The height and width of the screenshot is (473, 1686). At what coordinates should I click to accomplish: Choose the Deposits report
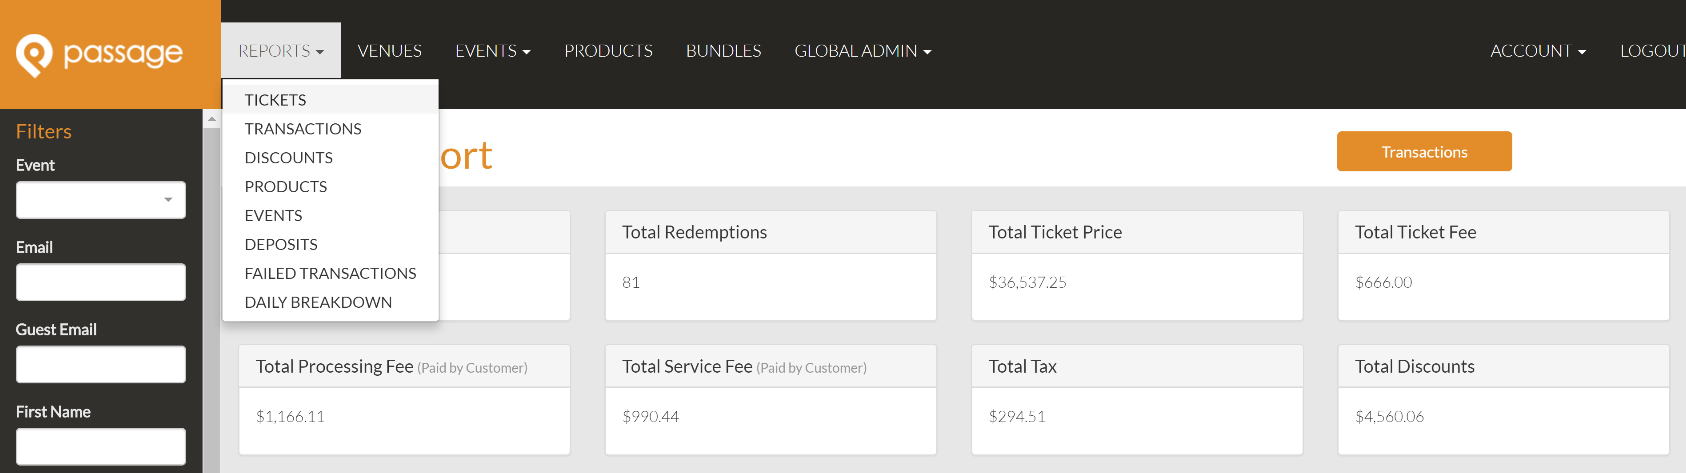330,245
